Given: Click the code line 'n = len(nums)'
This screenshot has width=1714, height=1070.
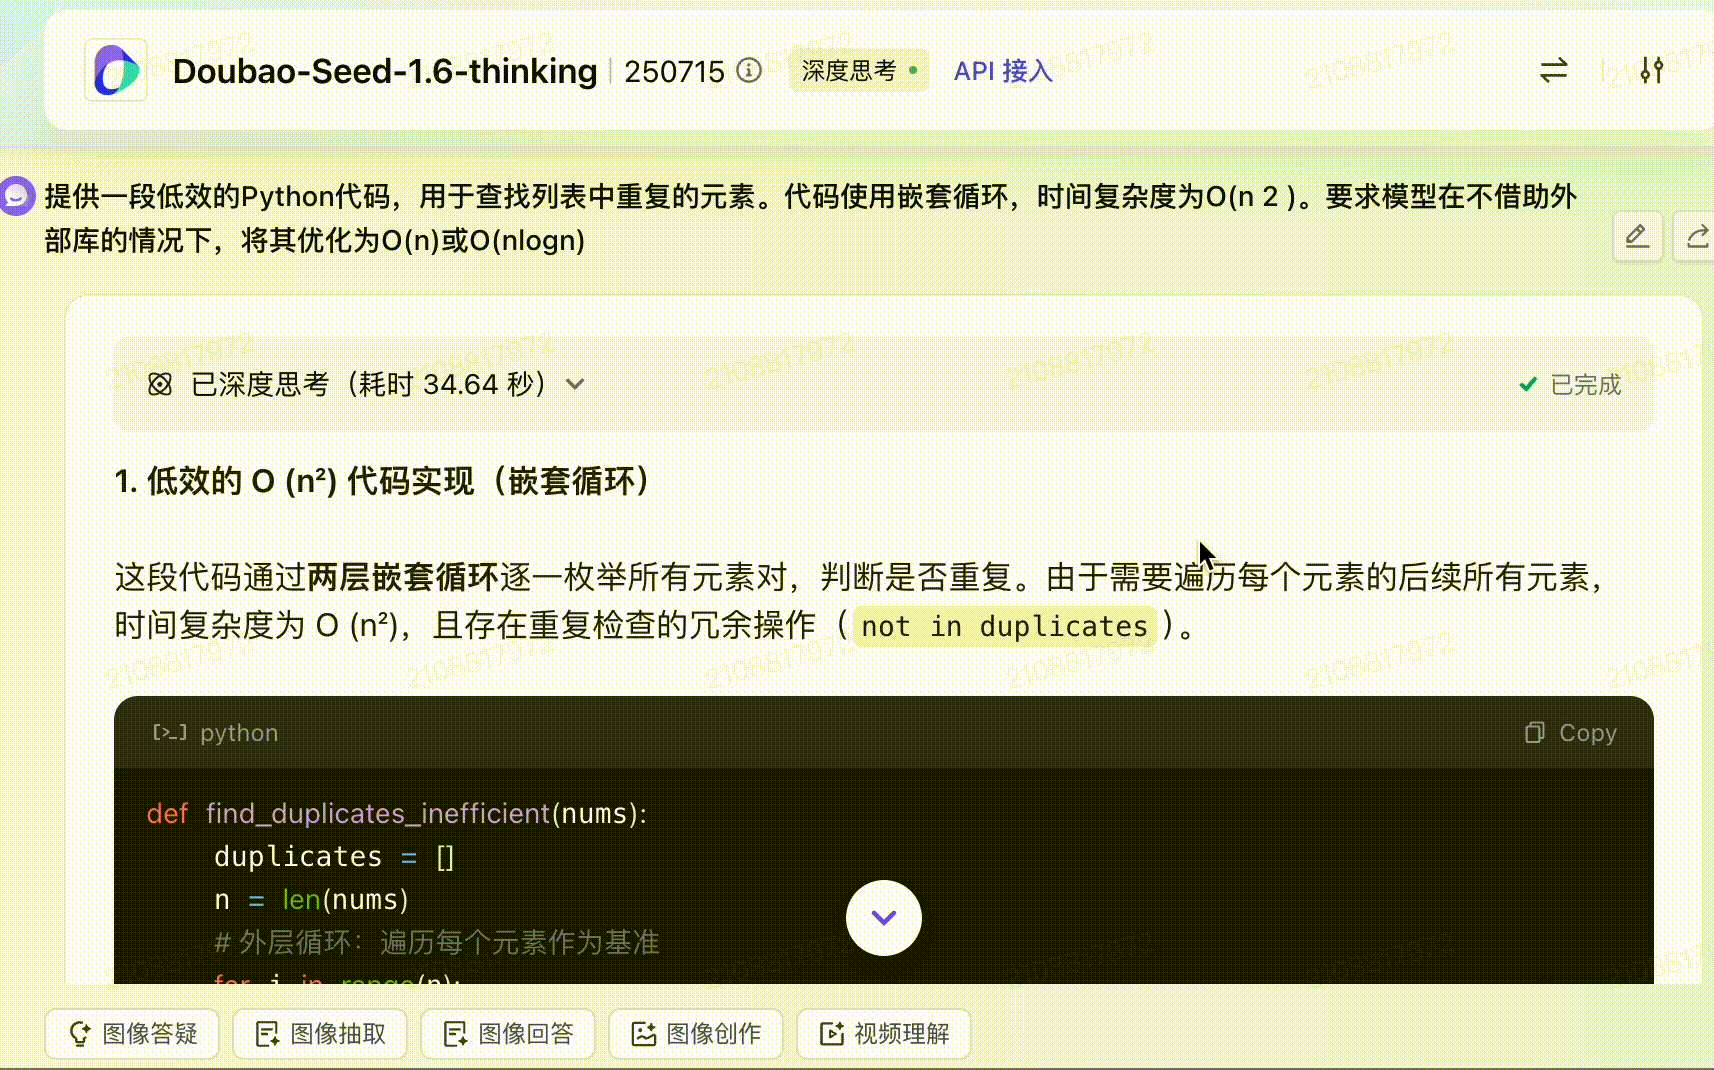Looking at the screenshot, I should click(x=312, y=900).
